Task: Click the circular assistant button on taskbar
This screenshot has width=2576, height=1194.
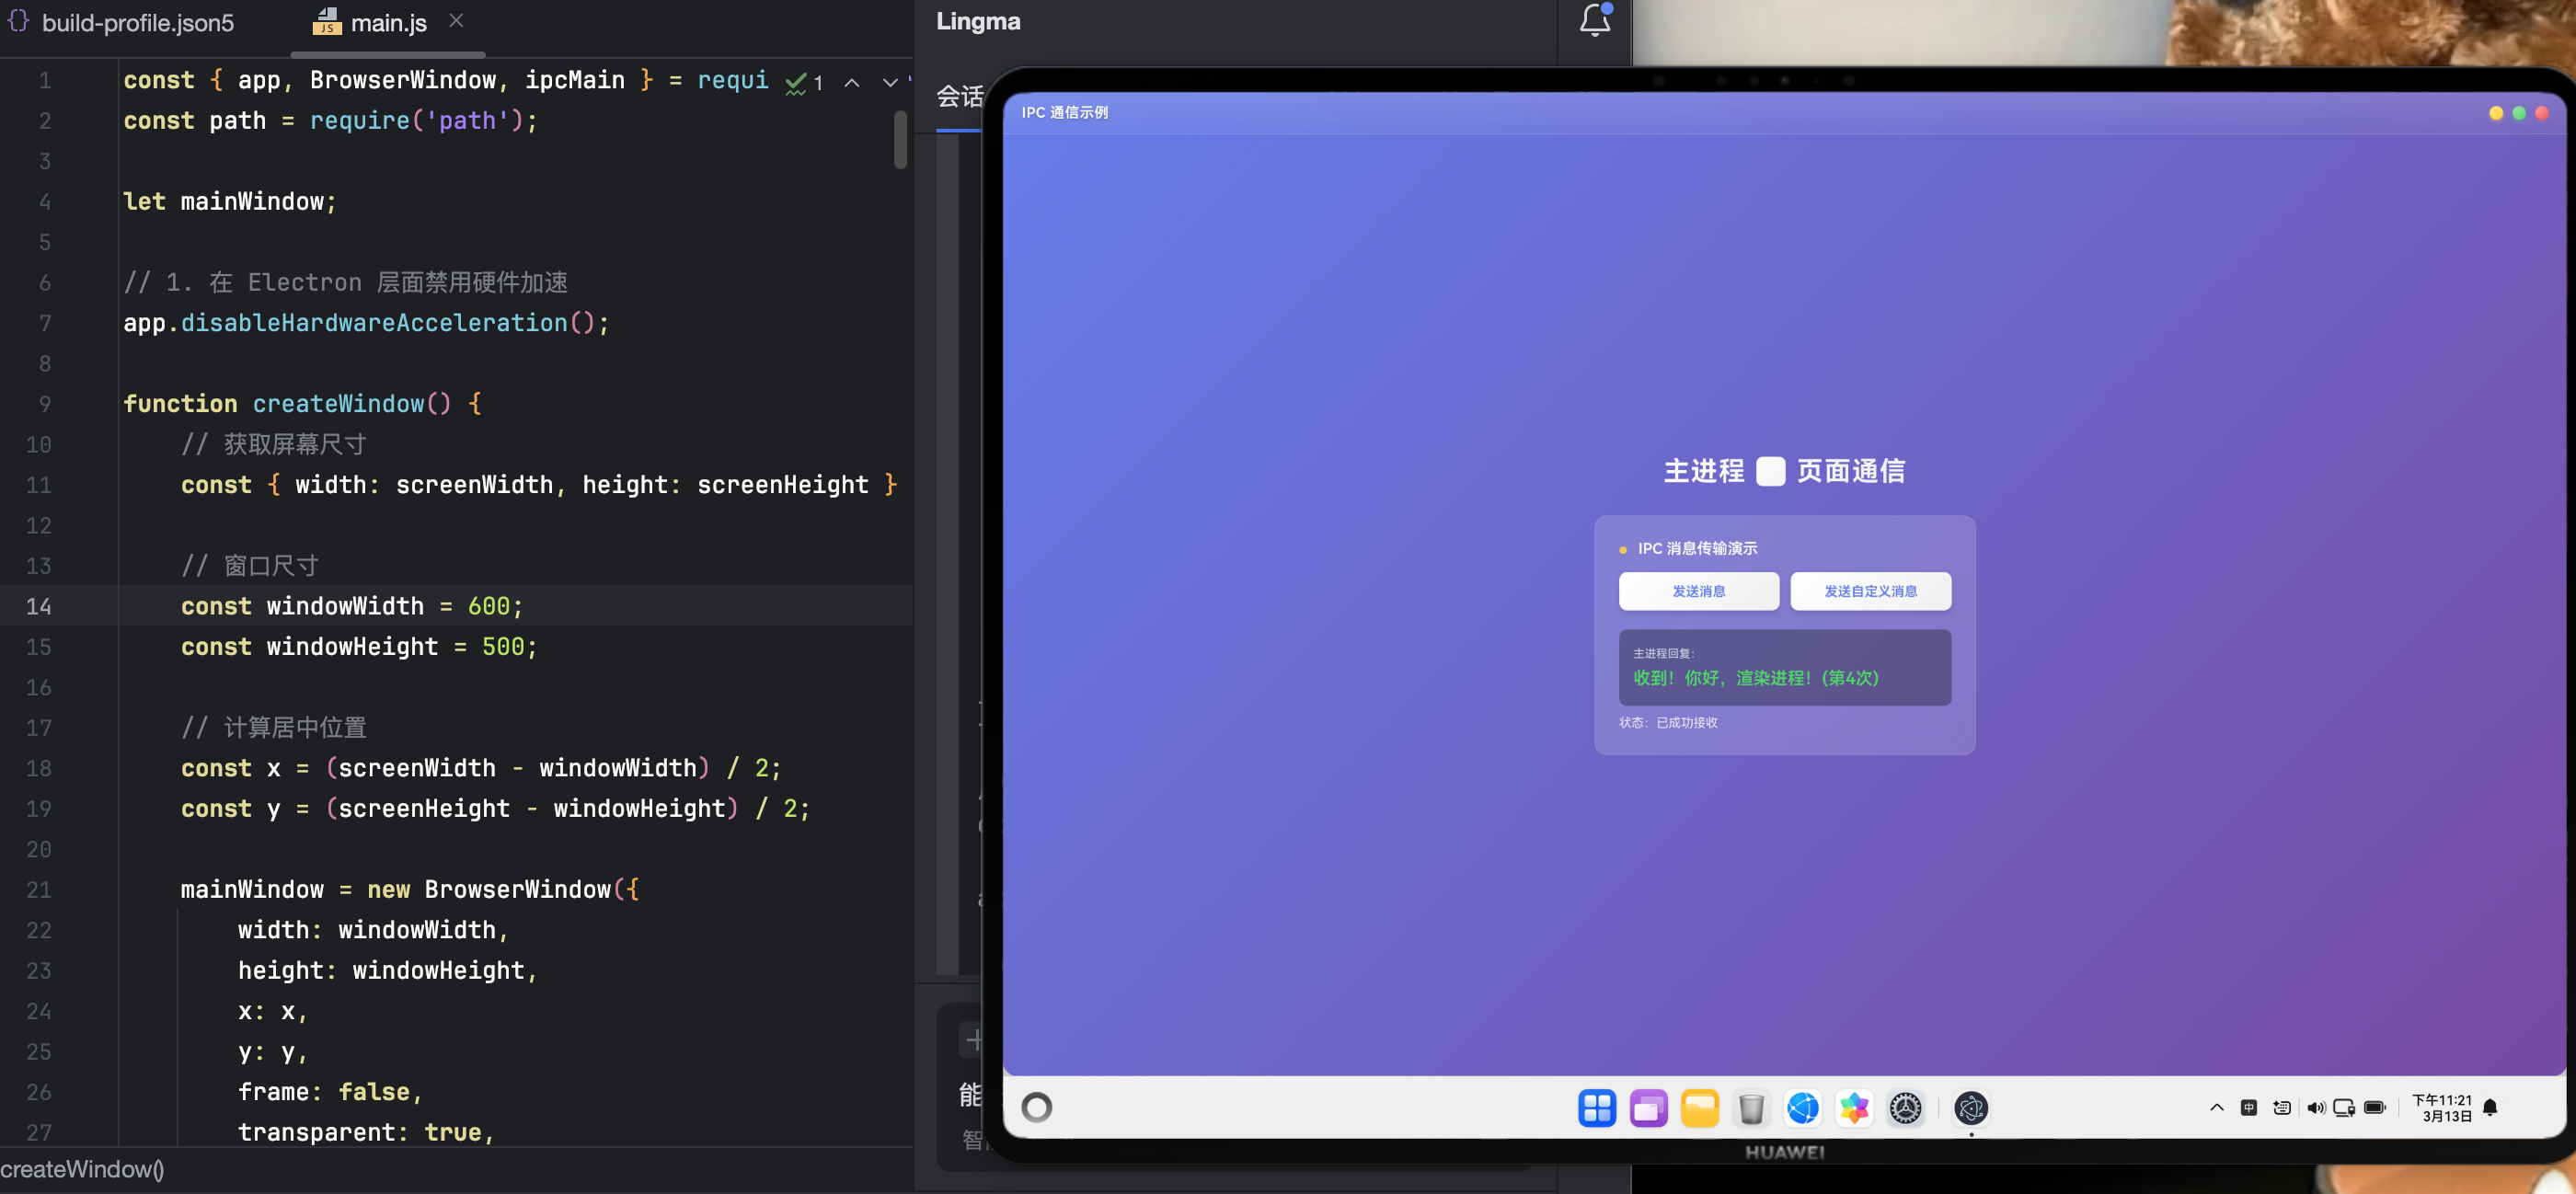Action: pyautogui.click(x=1037, y=1107)
